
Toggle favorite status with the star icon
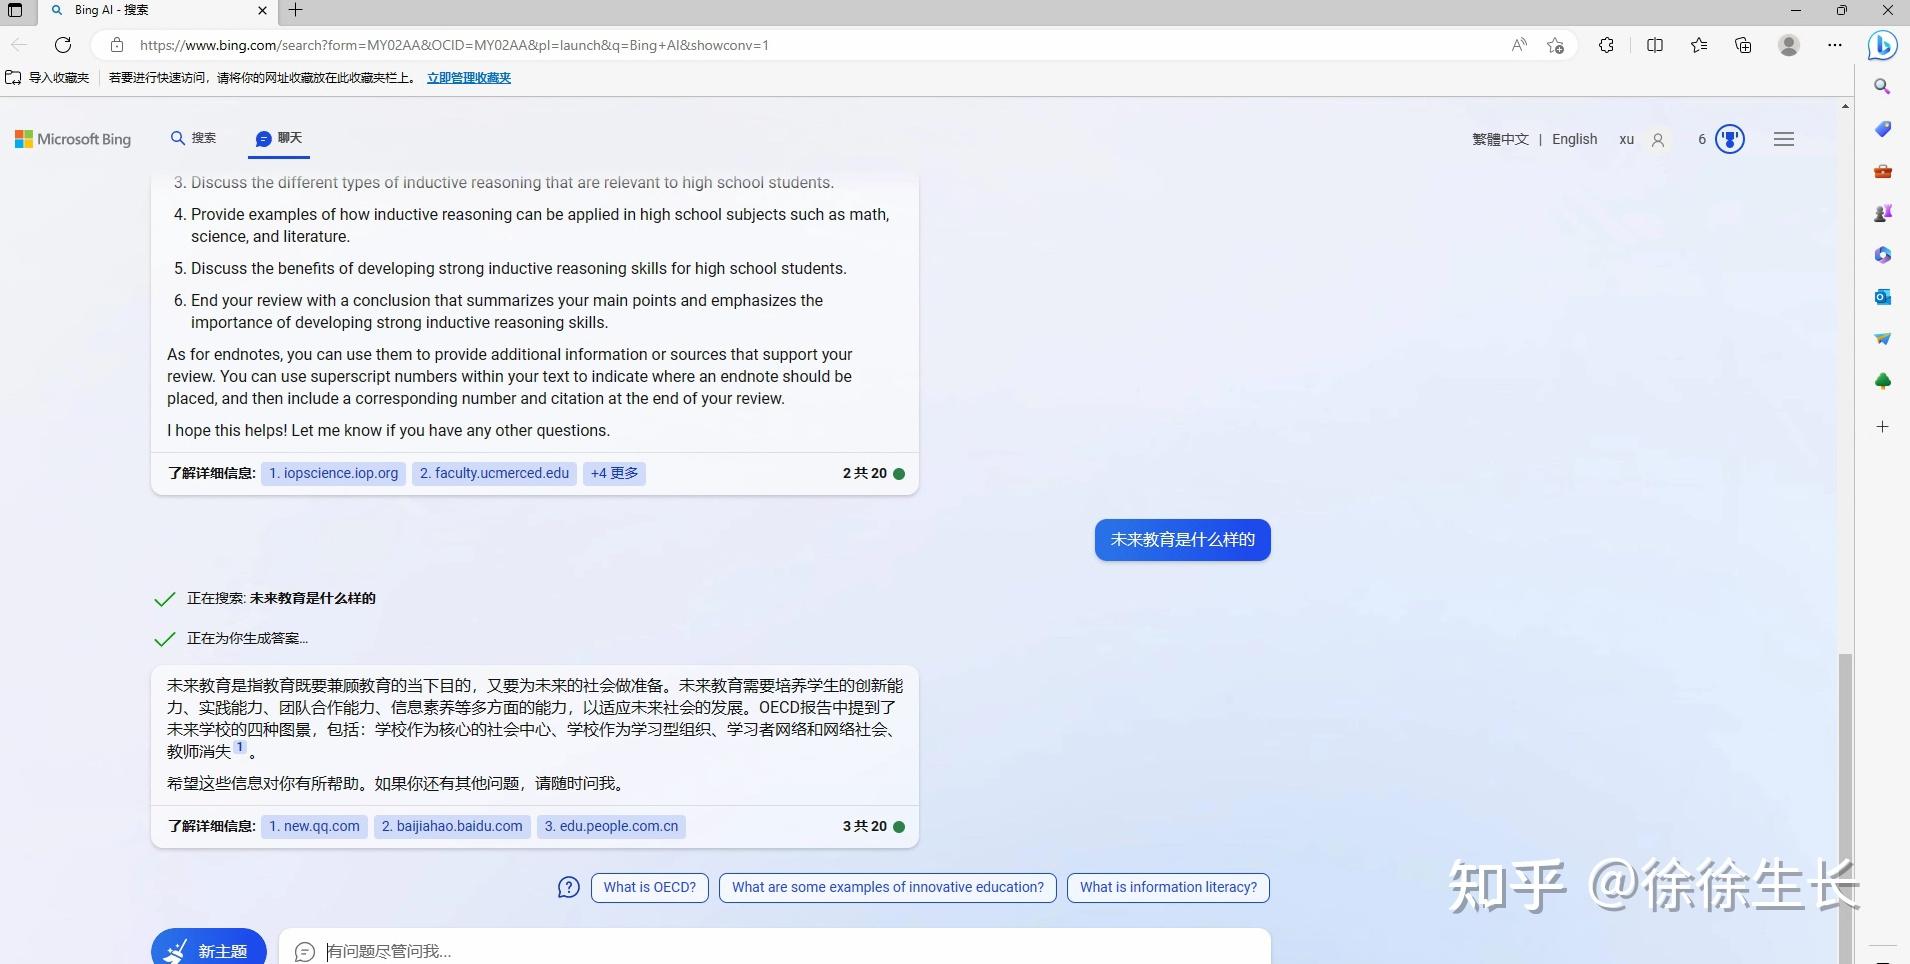(x=1556, y=45)
